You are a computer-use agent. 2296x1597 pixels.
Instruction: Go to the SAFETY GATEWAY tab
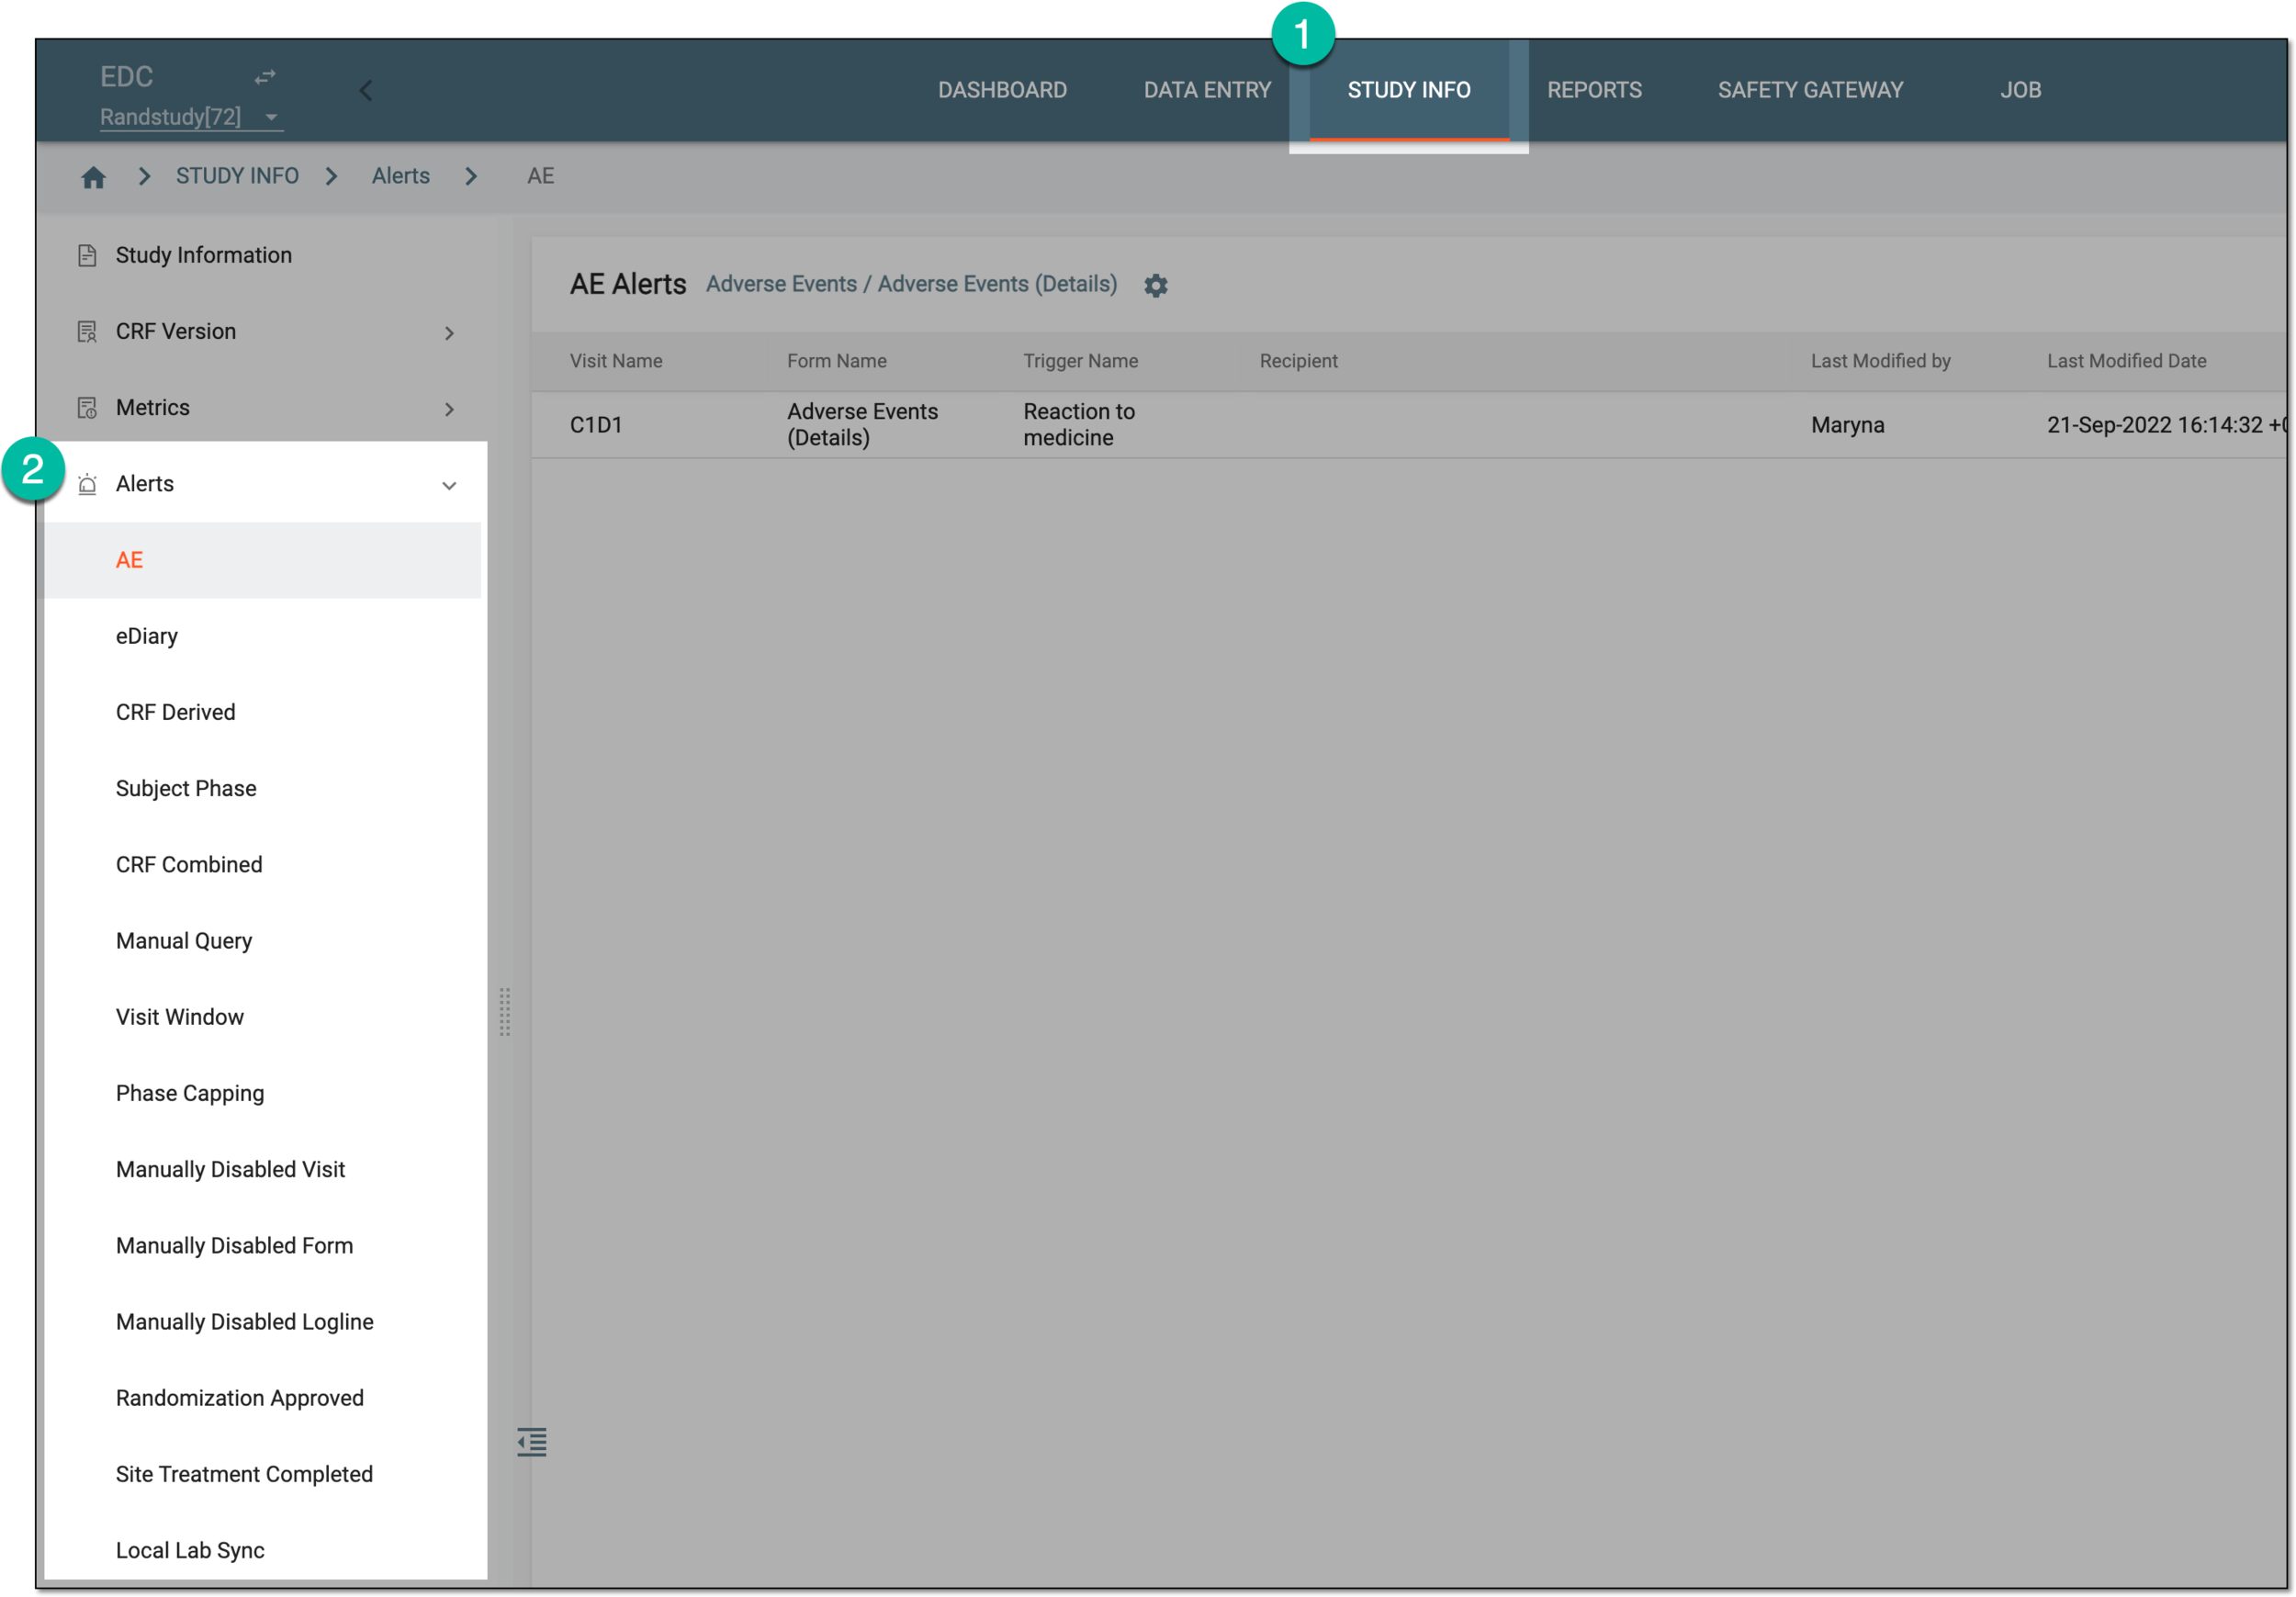tap(1810, 90)
